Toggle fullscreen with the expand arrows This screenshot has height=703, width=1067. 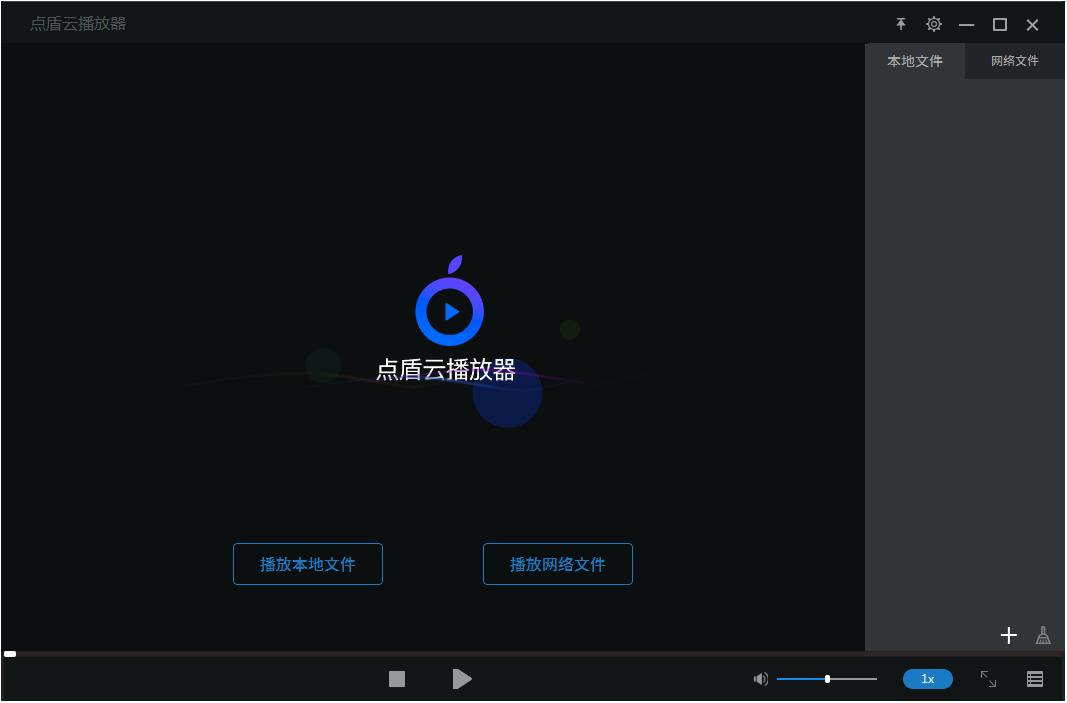[989, 679]
